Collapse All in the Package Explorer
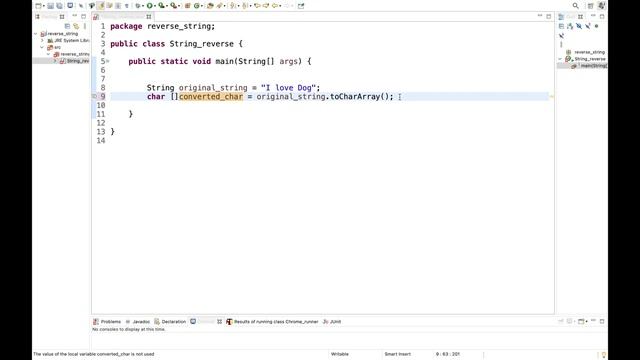The width and height of the screenshot is (640, 360). [x=67, y=26]
